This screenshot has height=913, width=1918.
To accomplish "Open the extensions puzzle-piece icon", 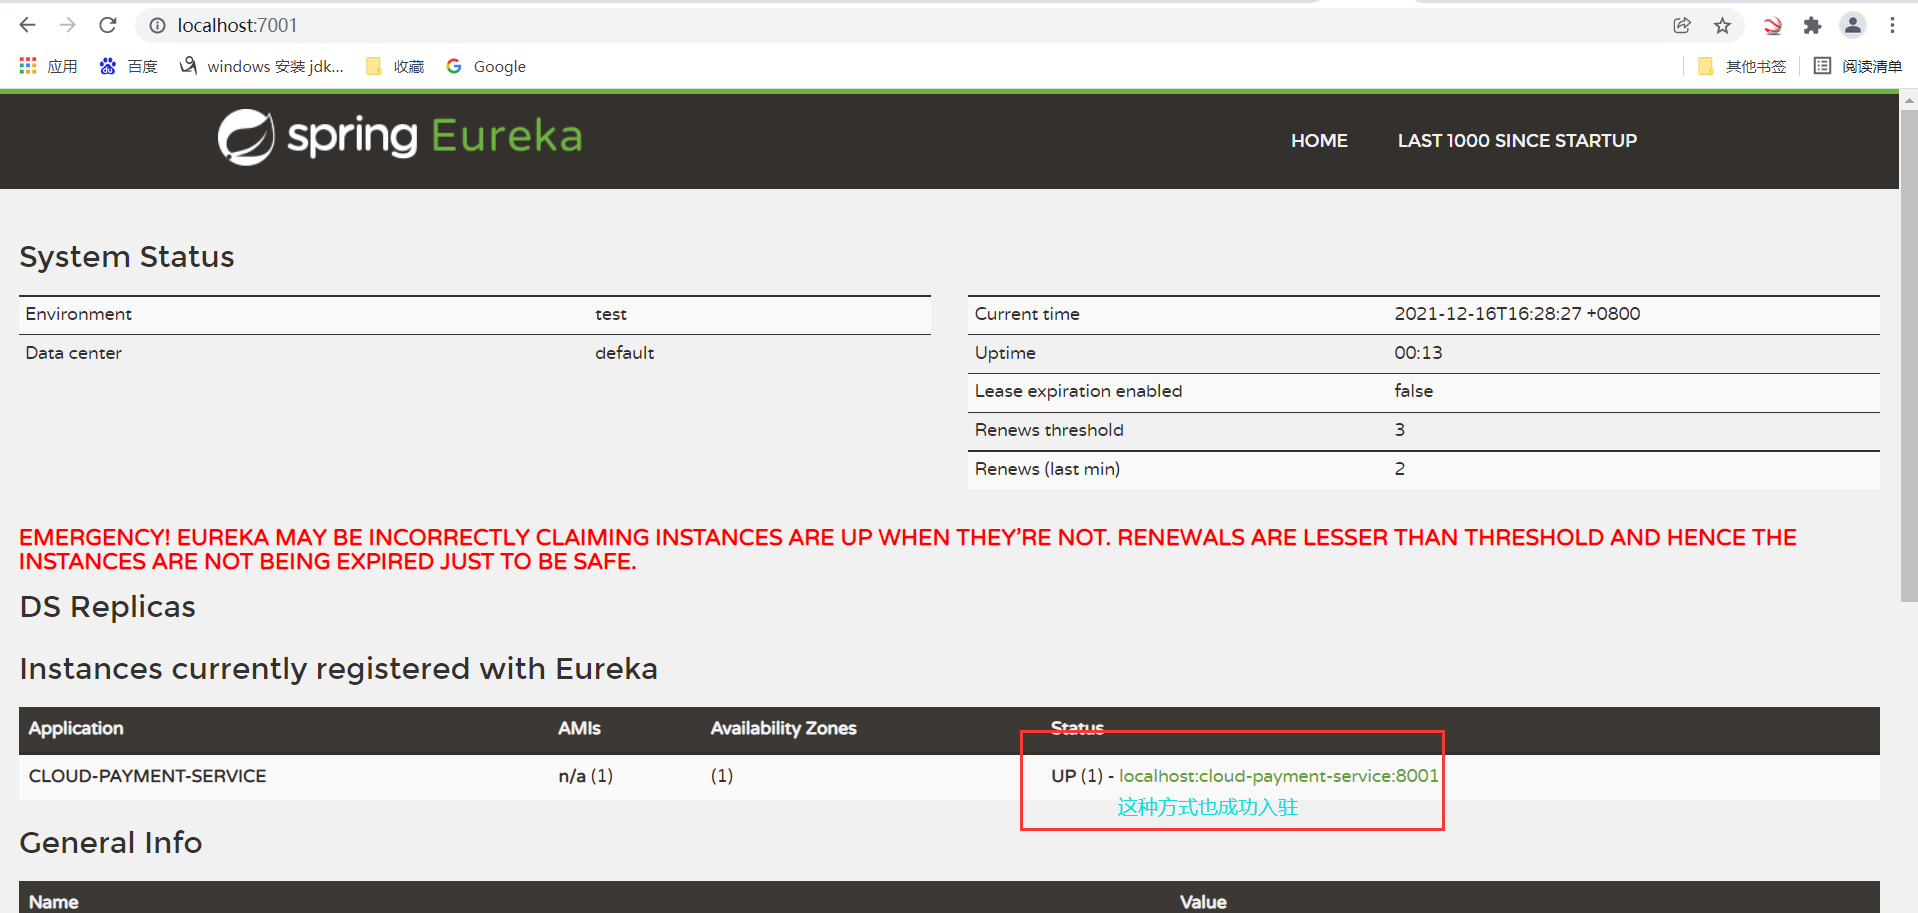I will point(1812,25).
